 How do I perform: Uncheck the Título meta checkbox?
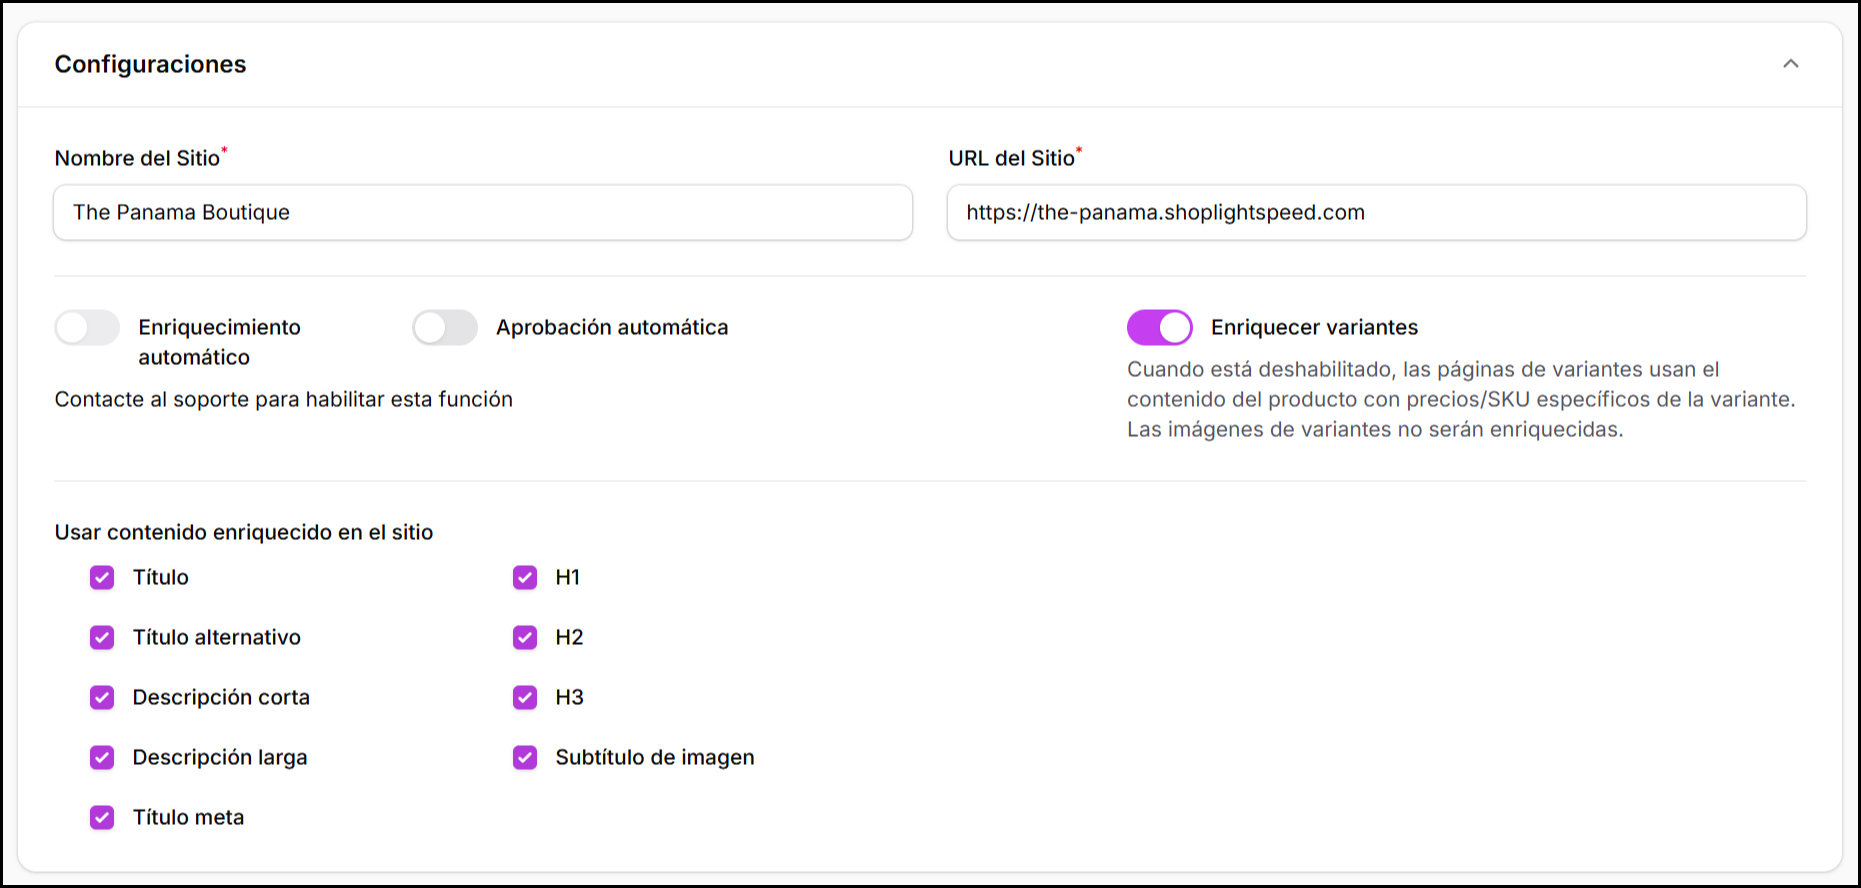[102, 818]
